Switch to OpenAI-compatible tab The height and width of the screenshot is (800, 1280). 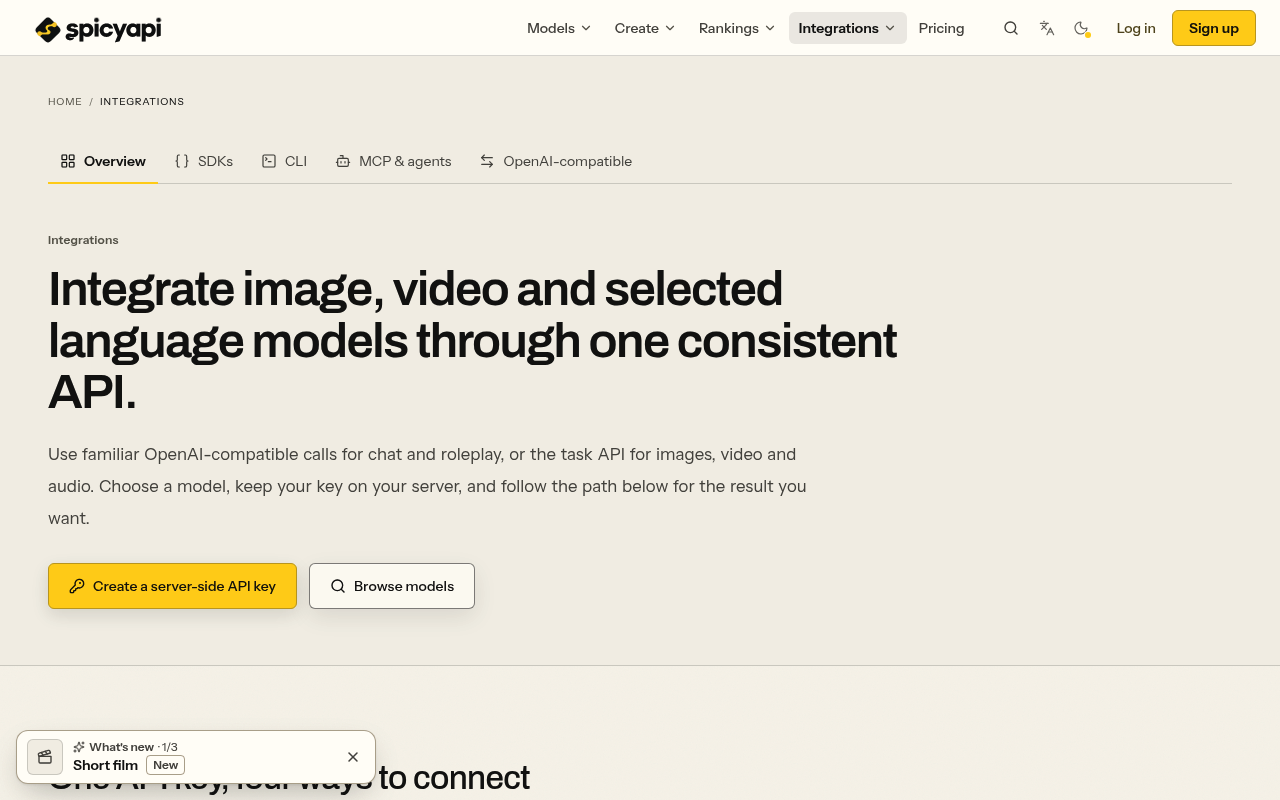coord(556,161)
